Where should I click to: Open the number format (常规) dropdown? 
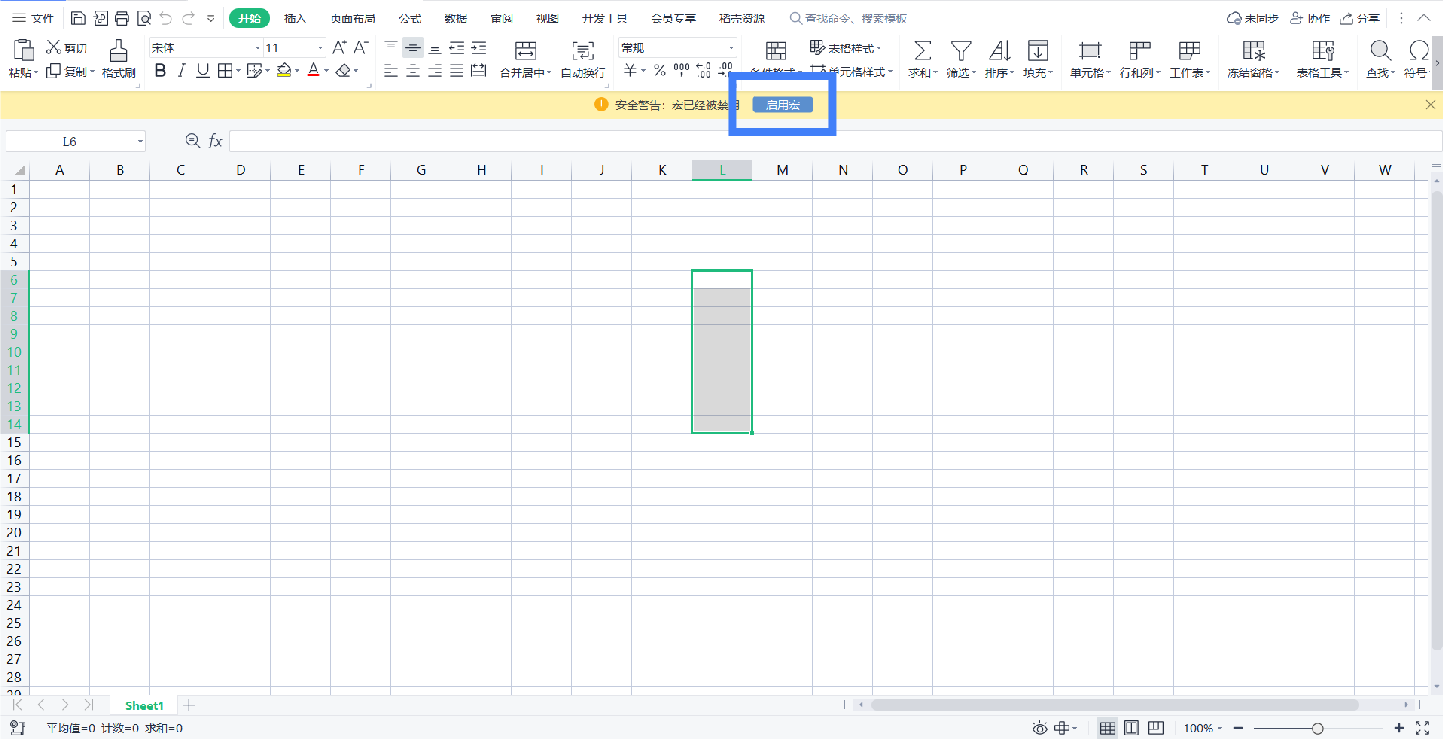point(731,48)
